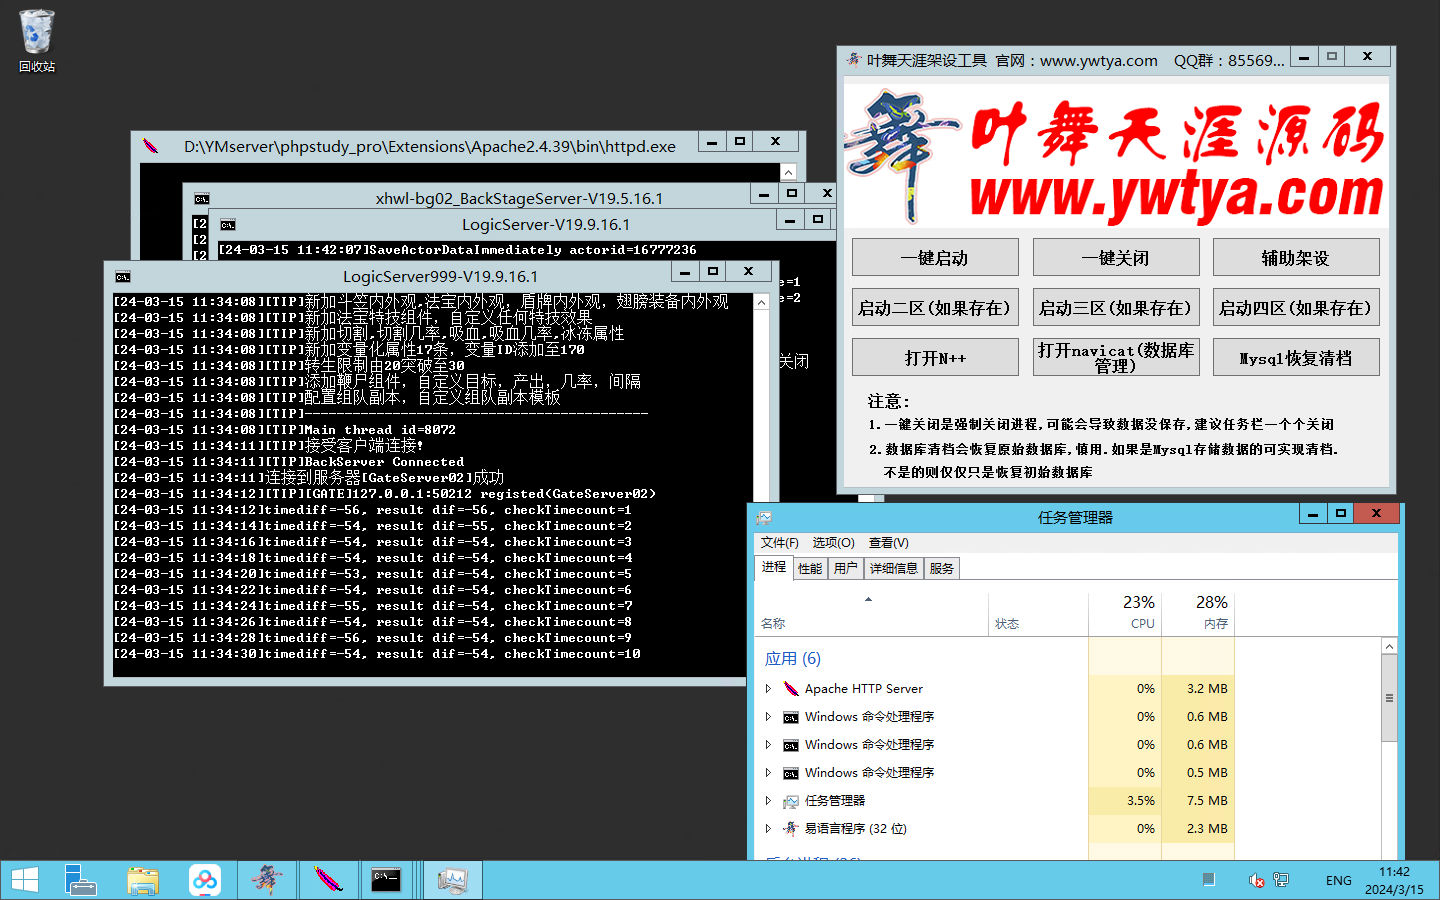Open the 辅助架设 button
Image resolution: width=1440 pixels, height=900 pixels.
[x=1296, y=257]
